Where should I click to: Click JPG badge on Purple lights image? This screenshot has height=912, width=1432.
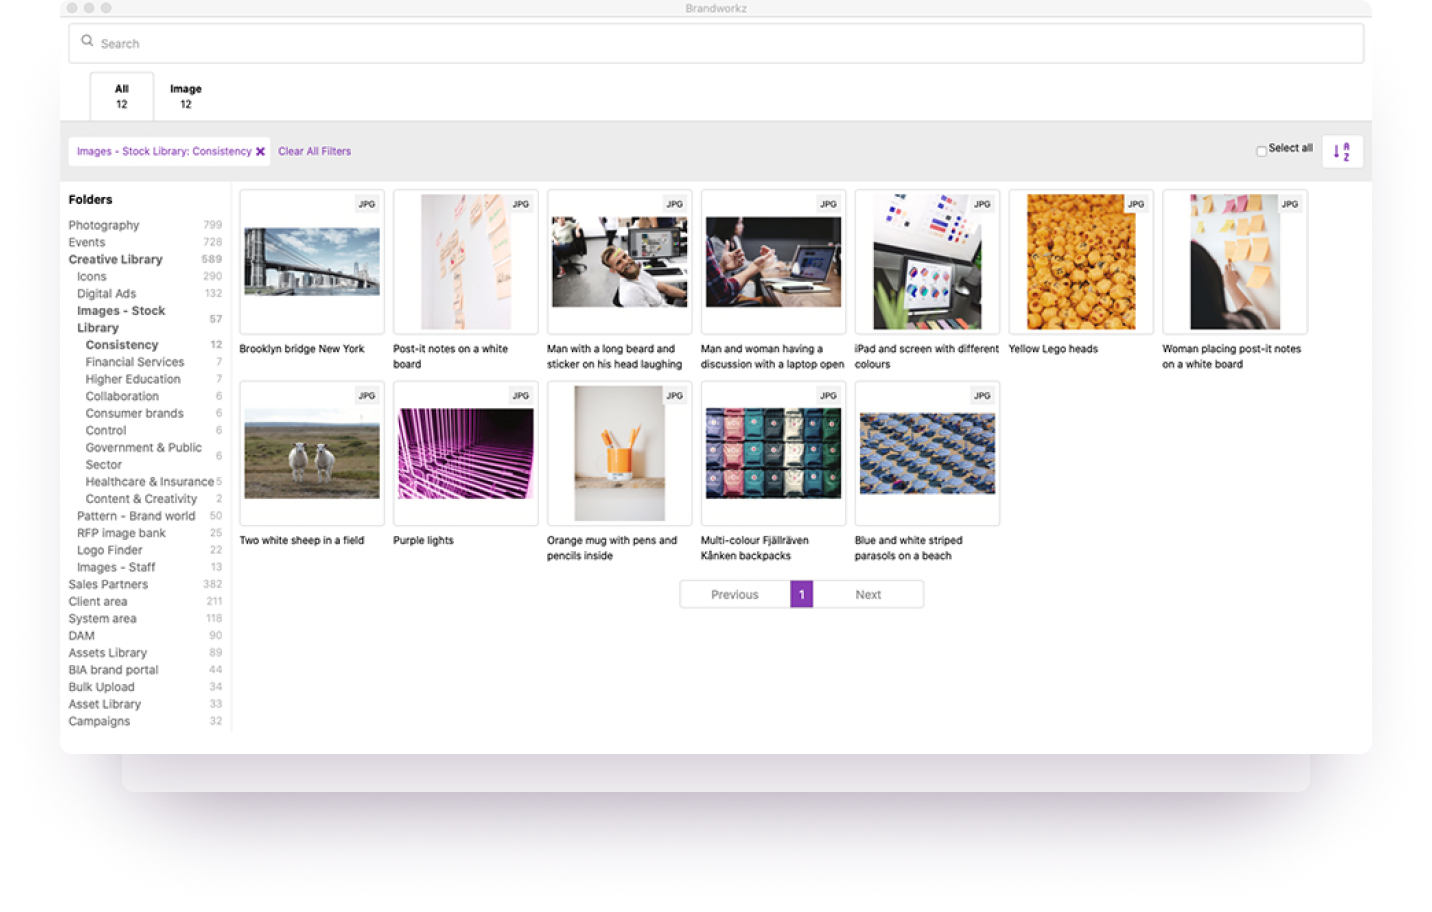(521, 396)
